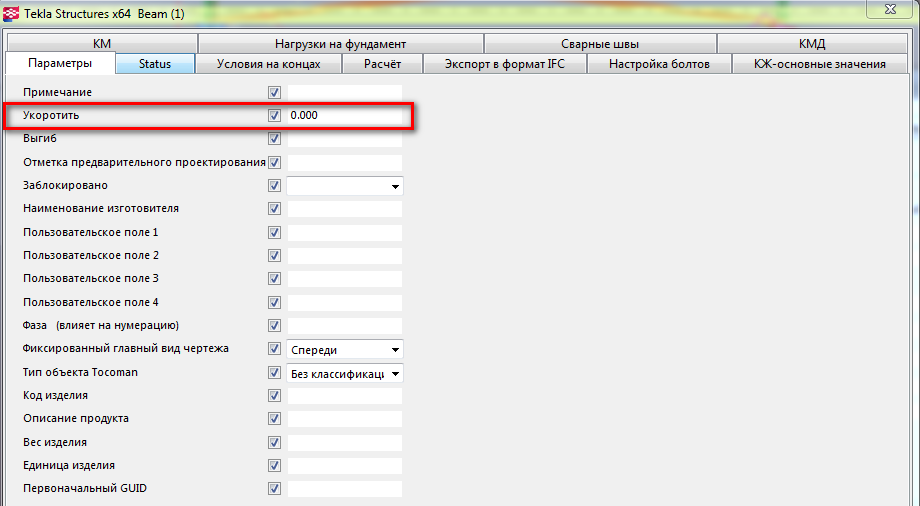Open the Без классификации Tocoman dropdown

point(345,373)
